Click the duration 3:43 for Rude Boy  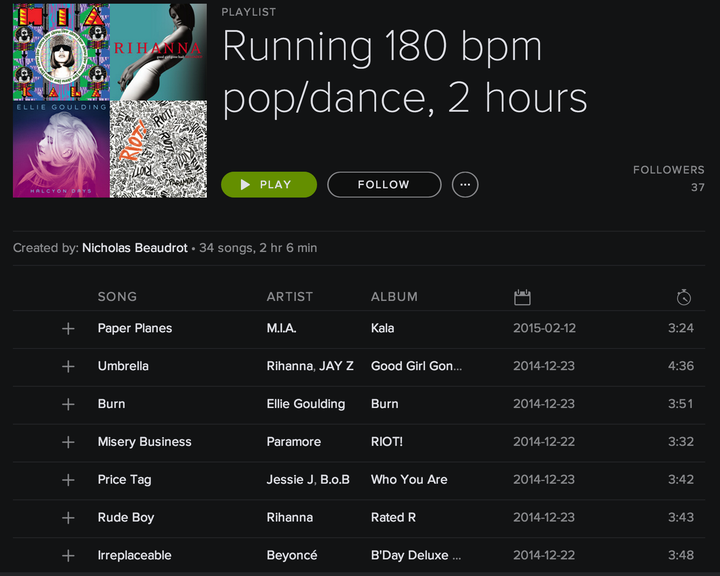coord(681,518)
